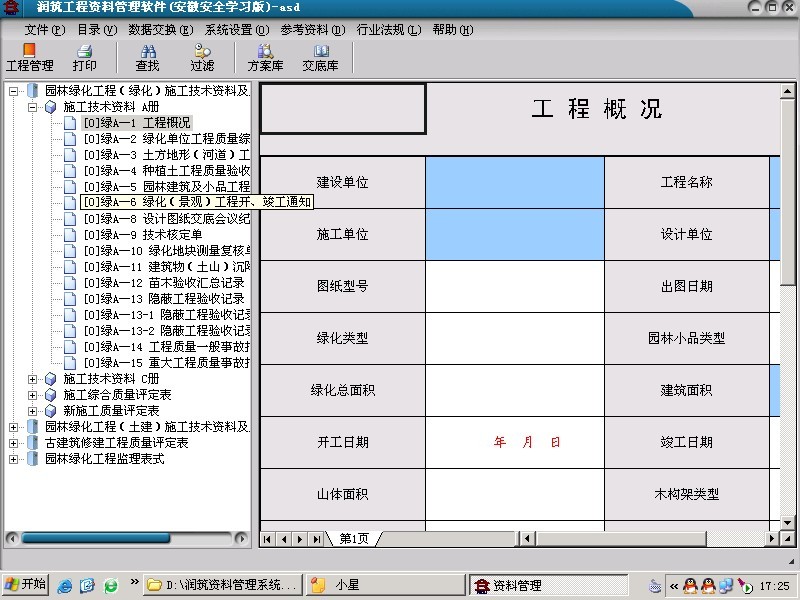800x600 pixels.
Task: Collapse the 施工技术资料 A册 node
Action: (33, 107)
